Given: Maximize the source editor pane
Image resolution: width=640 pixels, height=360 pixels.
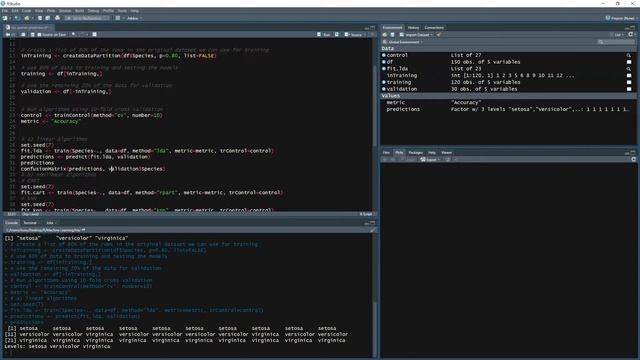Looking at the screenshot, I should 372,28.
